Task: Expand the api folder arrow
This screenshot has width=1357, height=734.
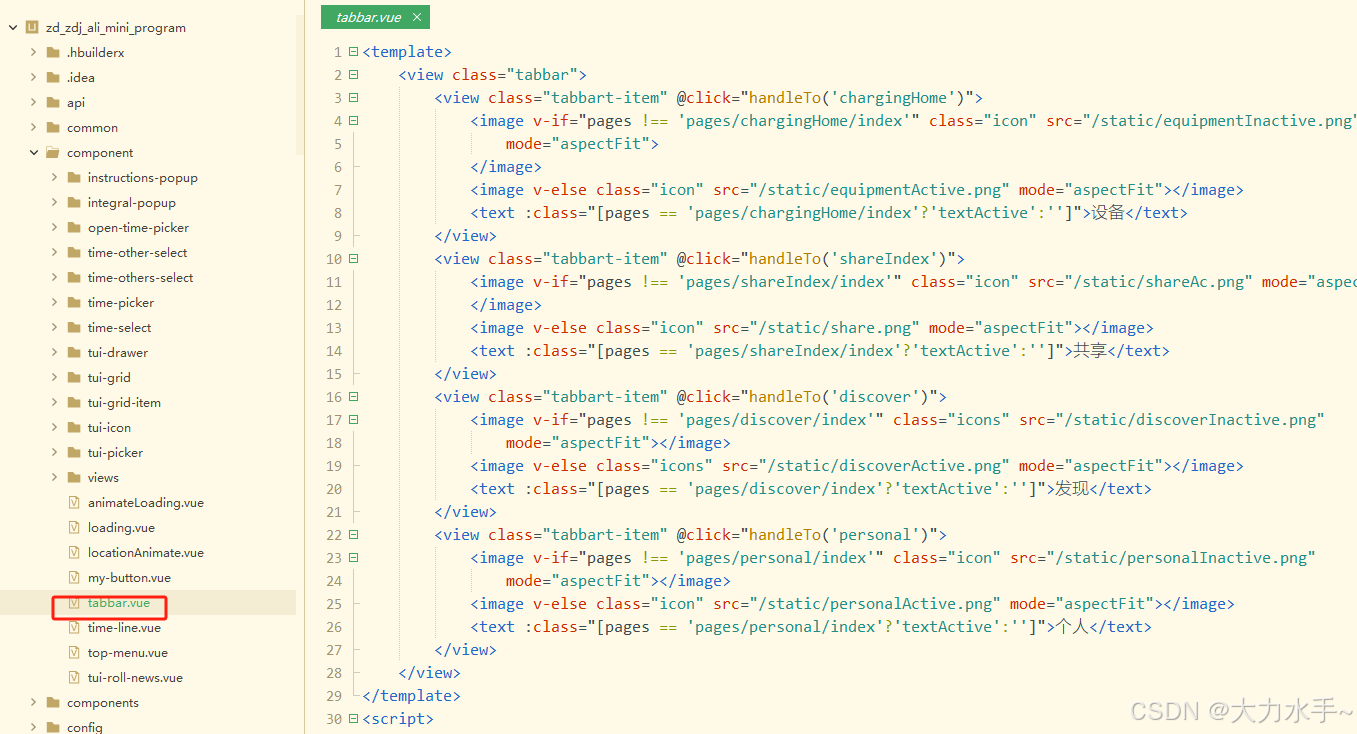Action: point(34,102)
